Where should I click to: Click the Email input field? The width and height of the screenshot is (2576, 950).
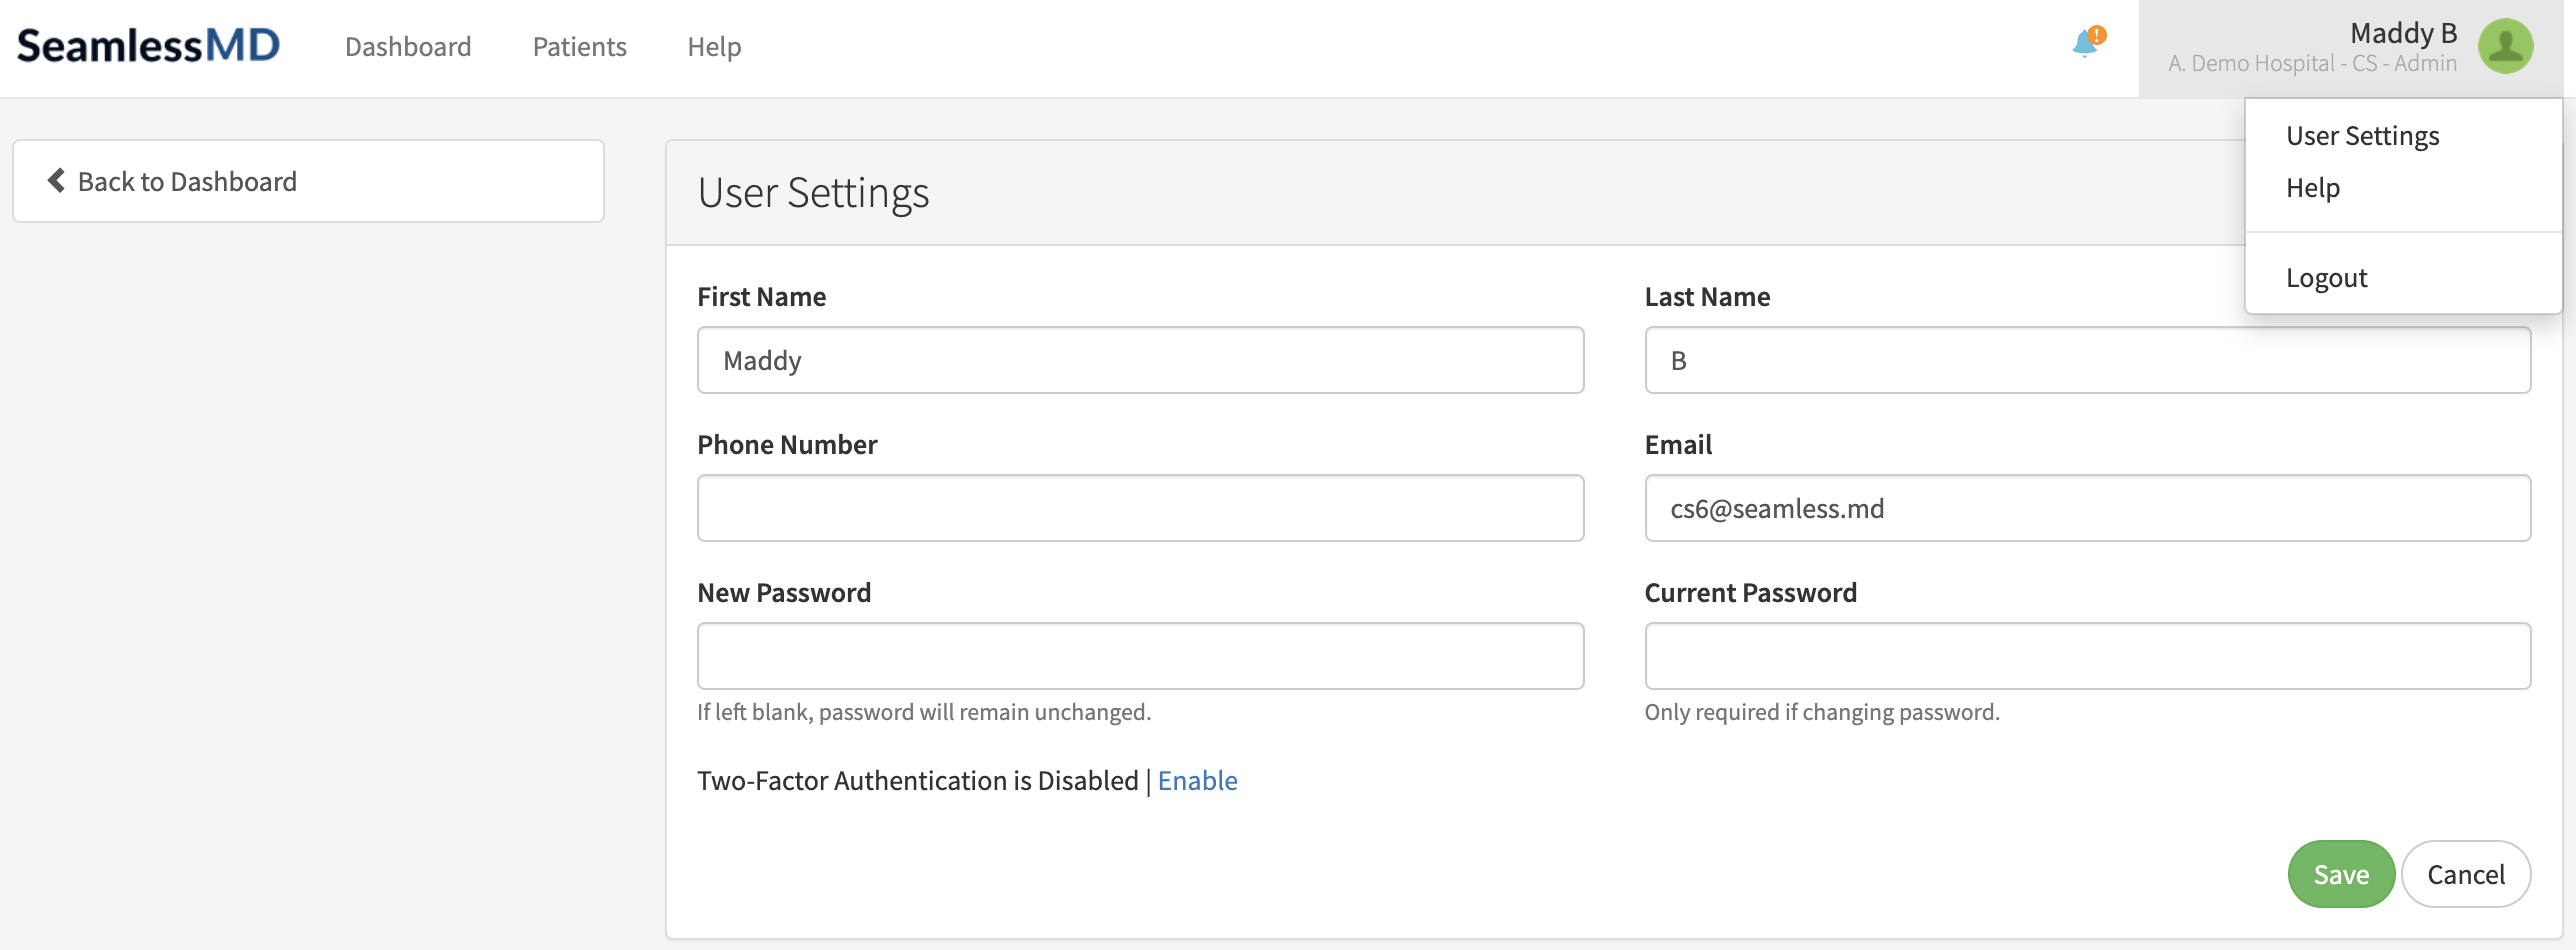click(x=2087, y=508)
